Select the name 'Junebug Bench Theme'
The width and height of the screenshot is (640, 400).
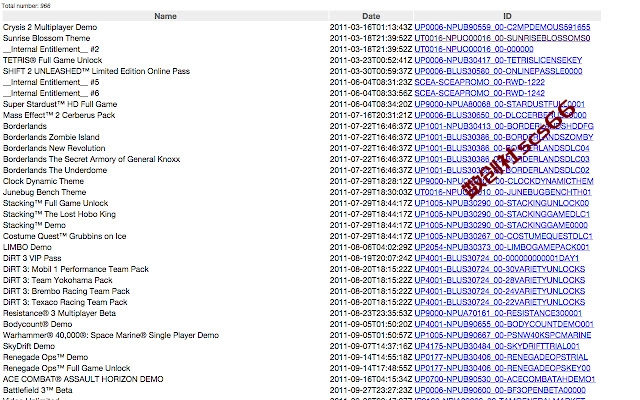pyautogui.click(x=44, y=192)
